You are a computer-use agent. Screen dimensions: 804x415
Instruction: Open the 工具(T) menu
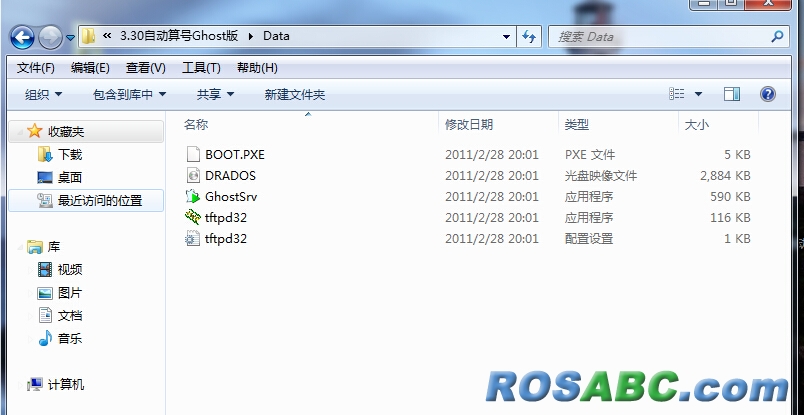pyautogui.click(x=201, y=68)
